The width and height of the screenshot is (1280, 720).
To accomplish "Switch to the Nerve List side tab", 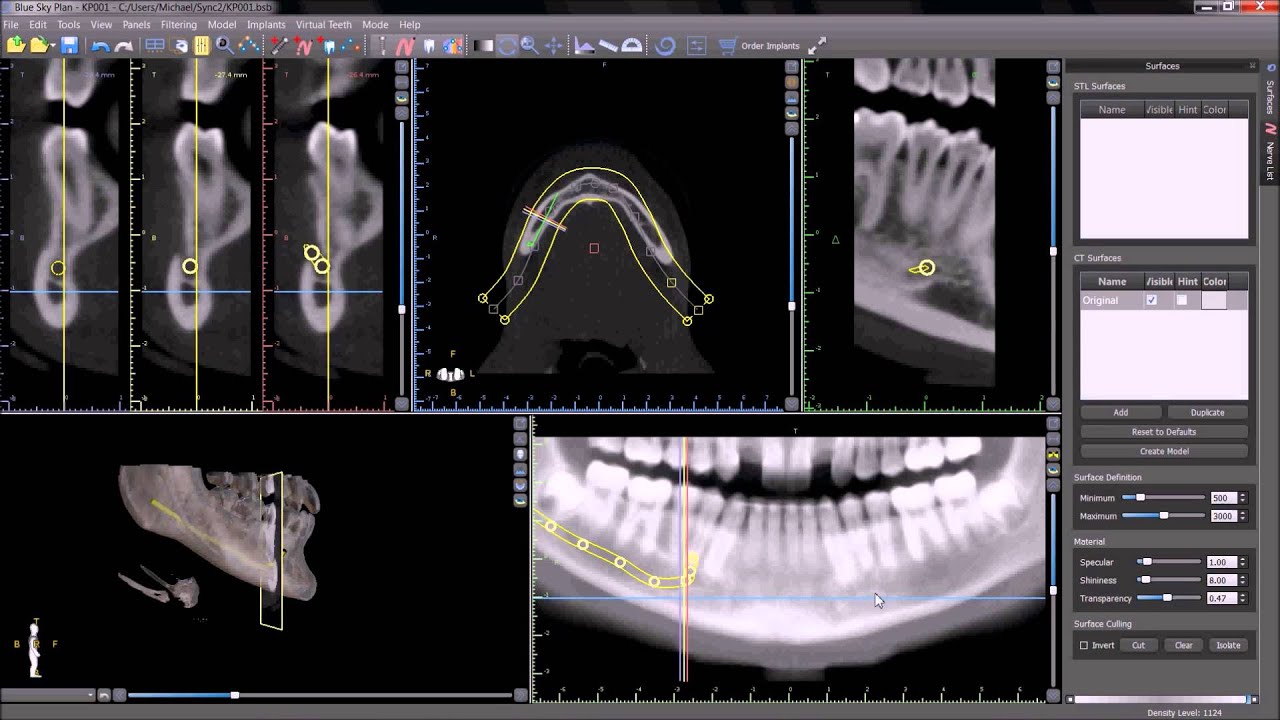I will (1271, 150).
